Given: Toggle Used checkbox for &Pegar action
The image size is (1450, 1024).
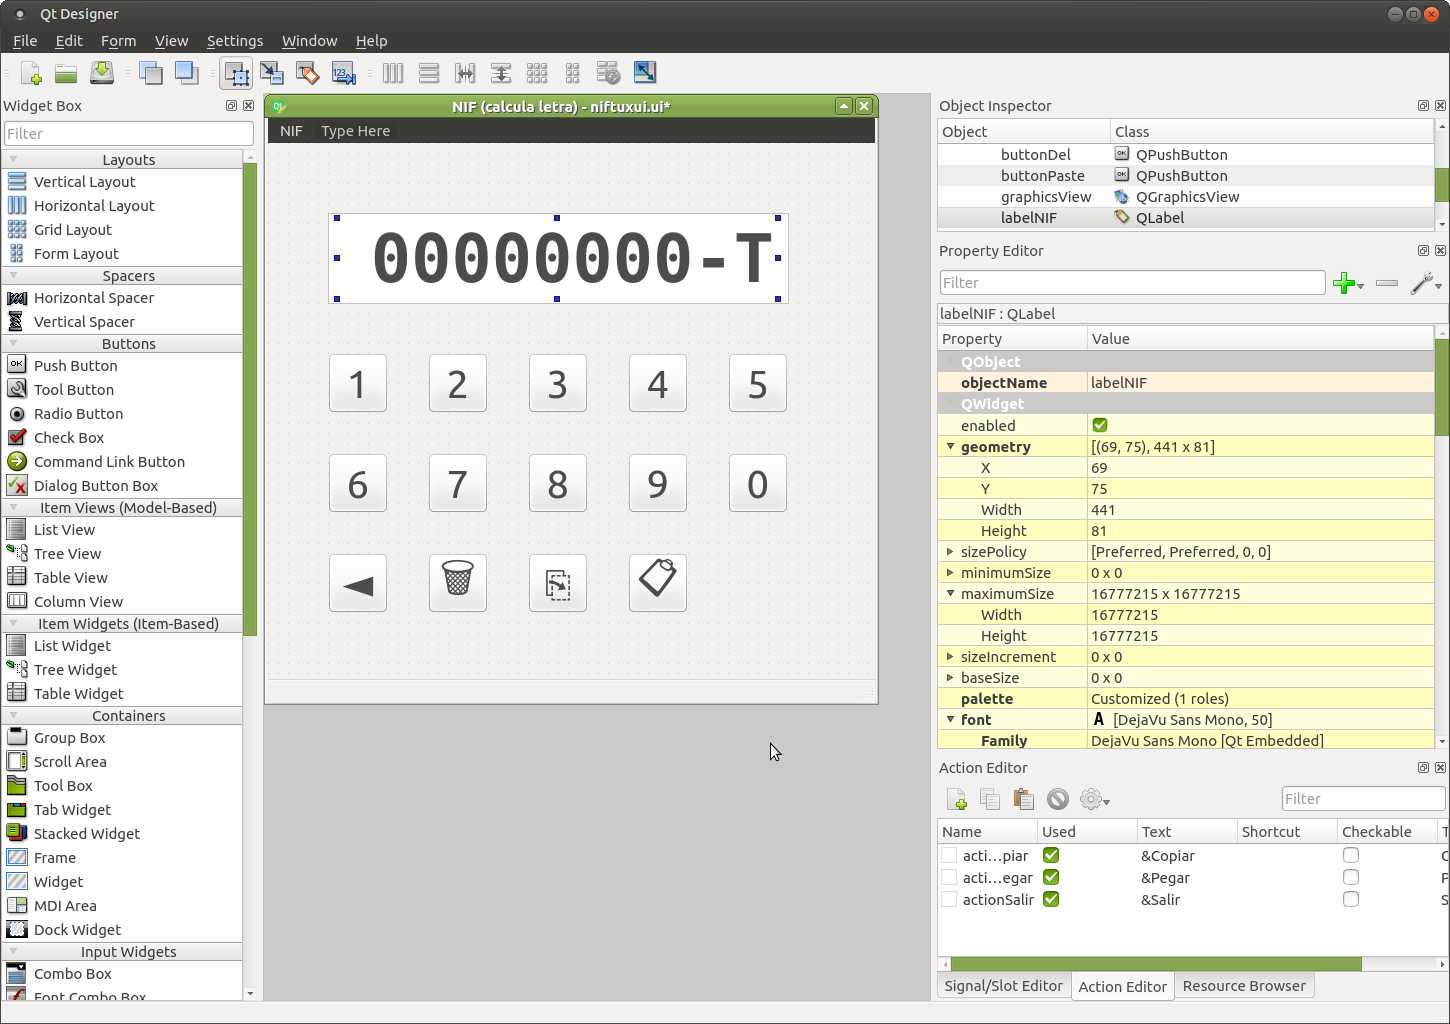Looking at the screenshot, I should coord(1051,877).
